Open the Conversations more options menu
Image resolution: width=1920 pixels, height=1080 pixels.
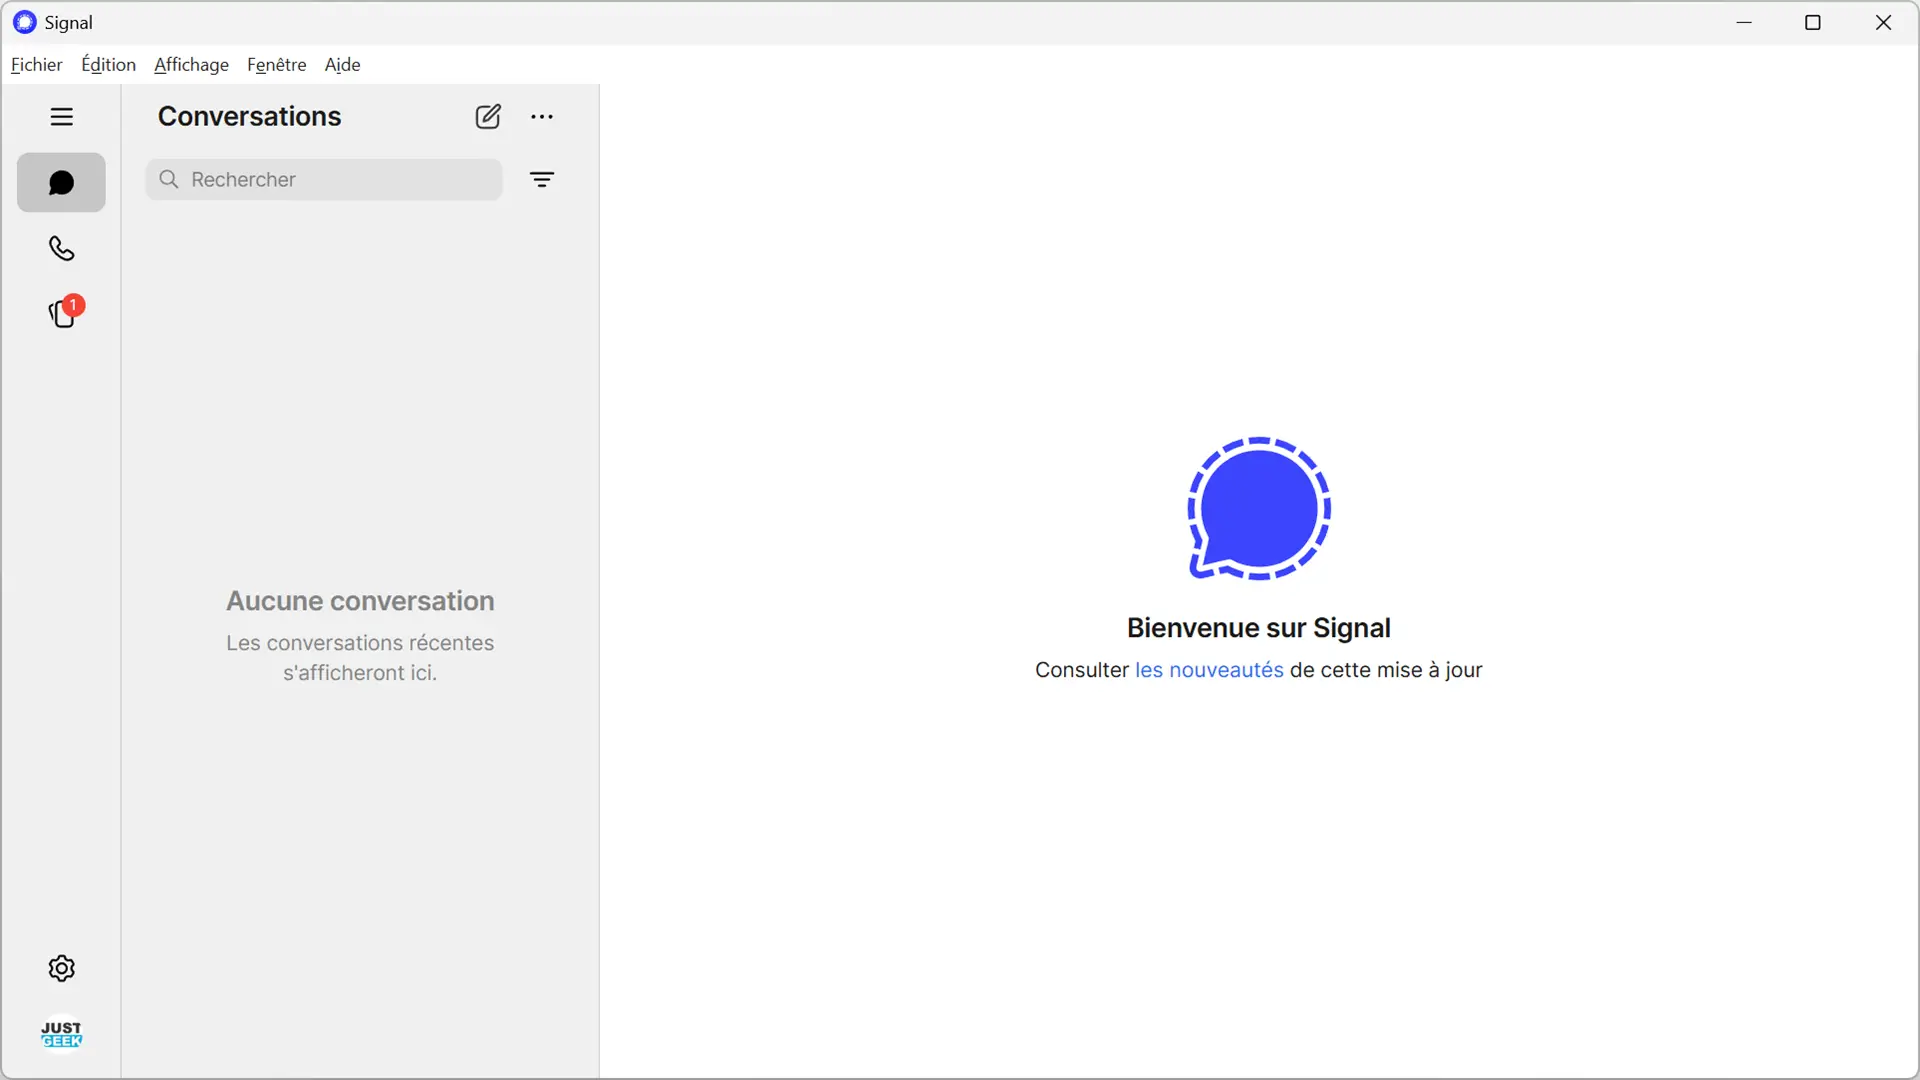click(542, 117)
